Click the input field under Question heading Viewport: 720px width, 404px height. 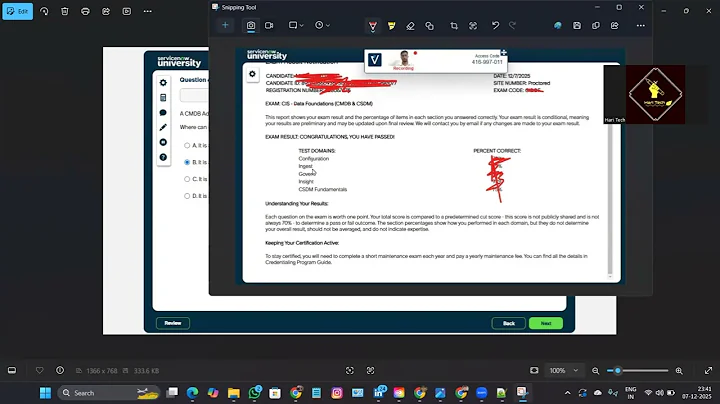(x=194, y=95)
